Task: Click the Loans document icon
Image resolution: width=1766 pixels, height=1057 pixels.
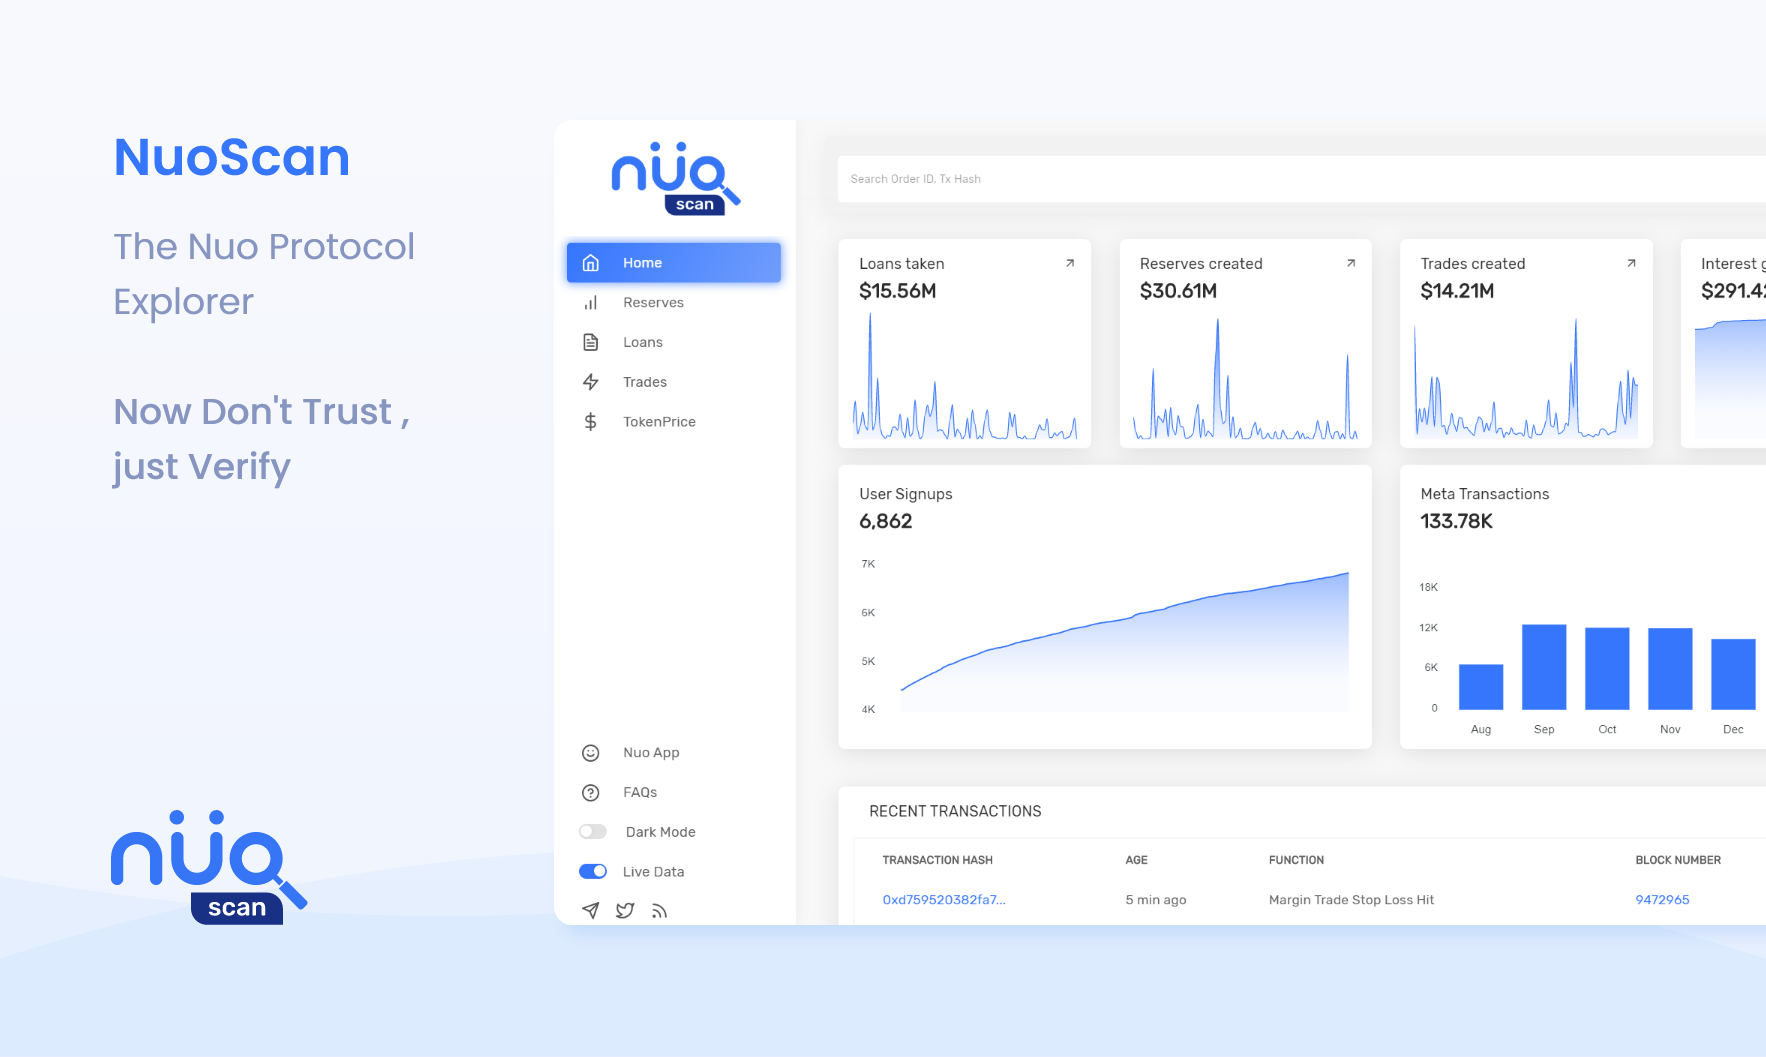Action: pyautogui.click(x=591, y=342)
